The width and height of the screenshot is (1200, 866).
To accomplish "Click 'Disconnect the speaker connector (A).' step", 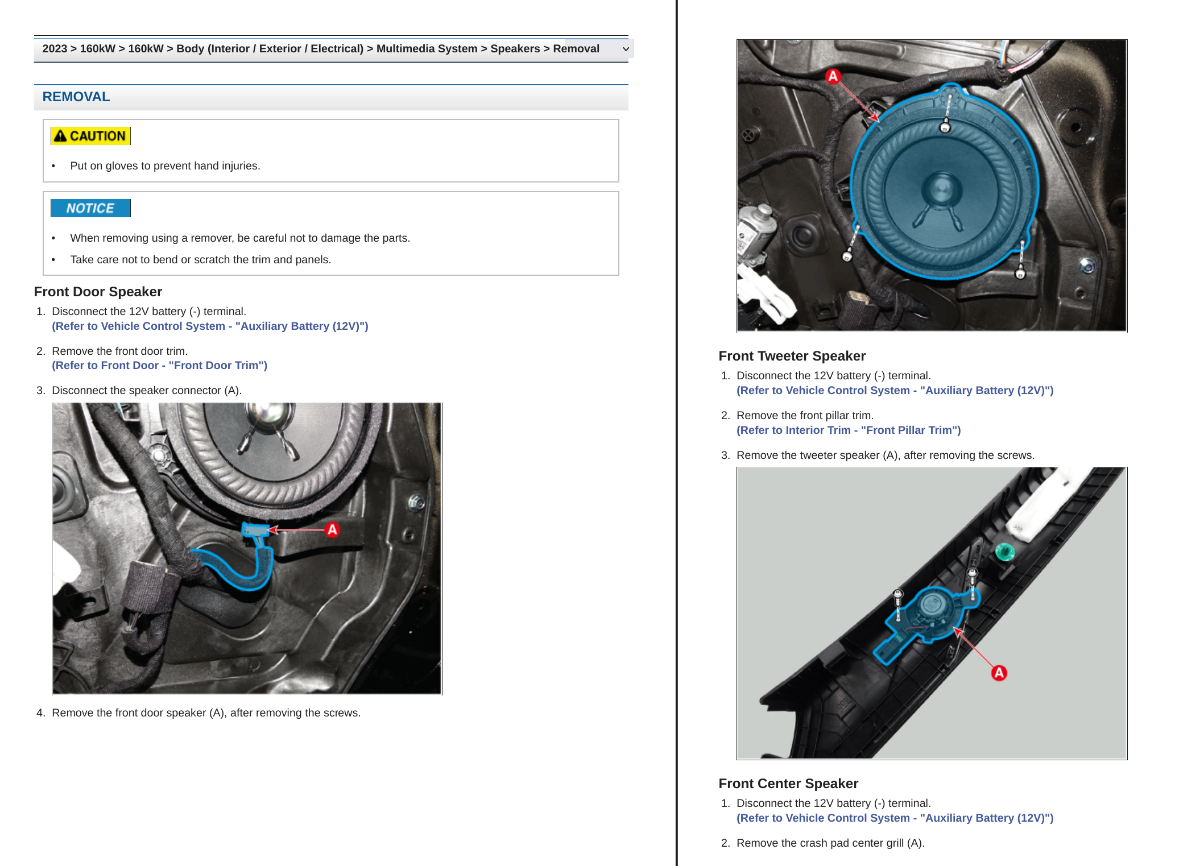I will click(x=147, y=390).
